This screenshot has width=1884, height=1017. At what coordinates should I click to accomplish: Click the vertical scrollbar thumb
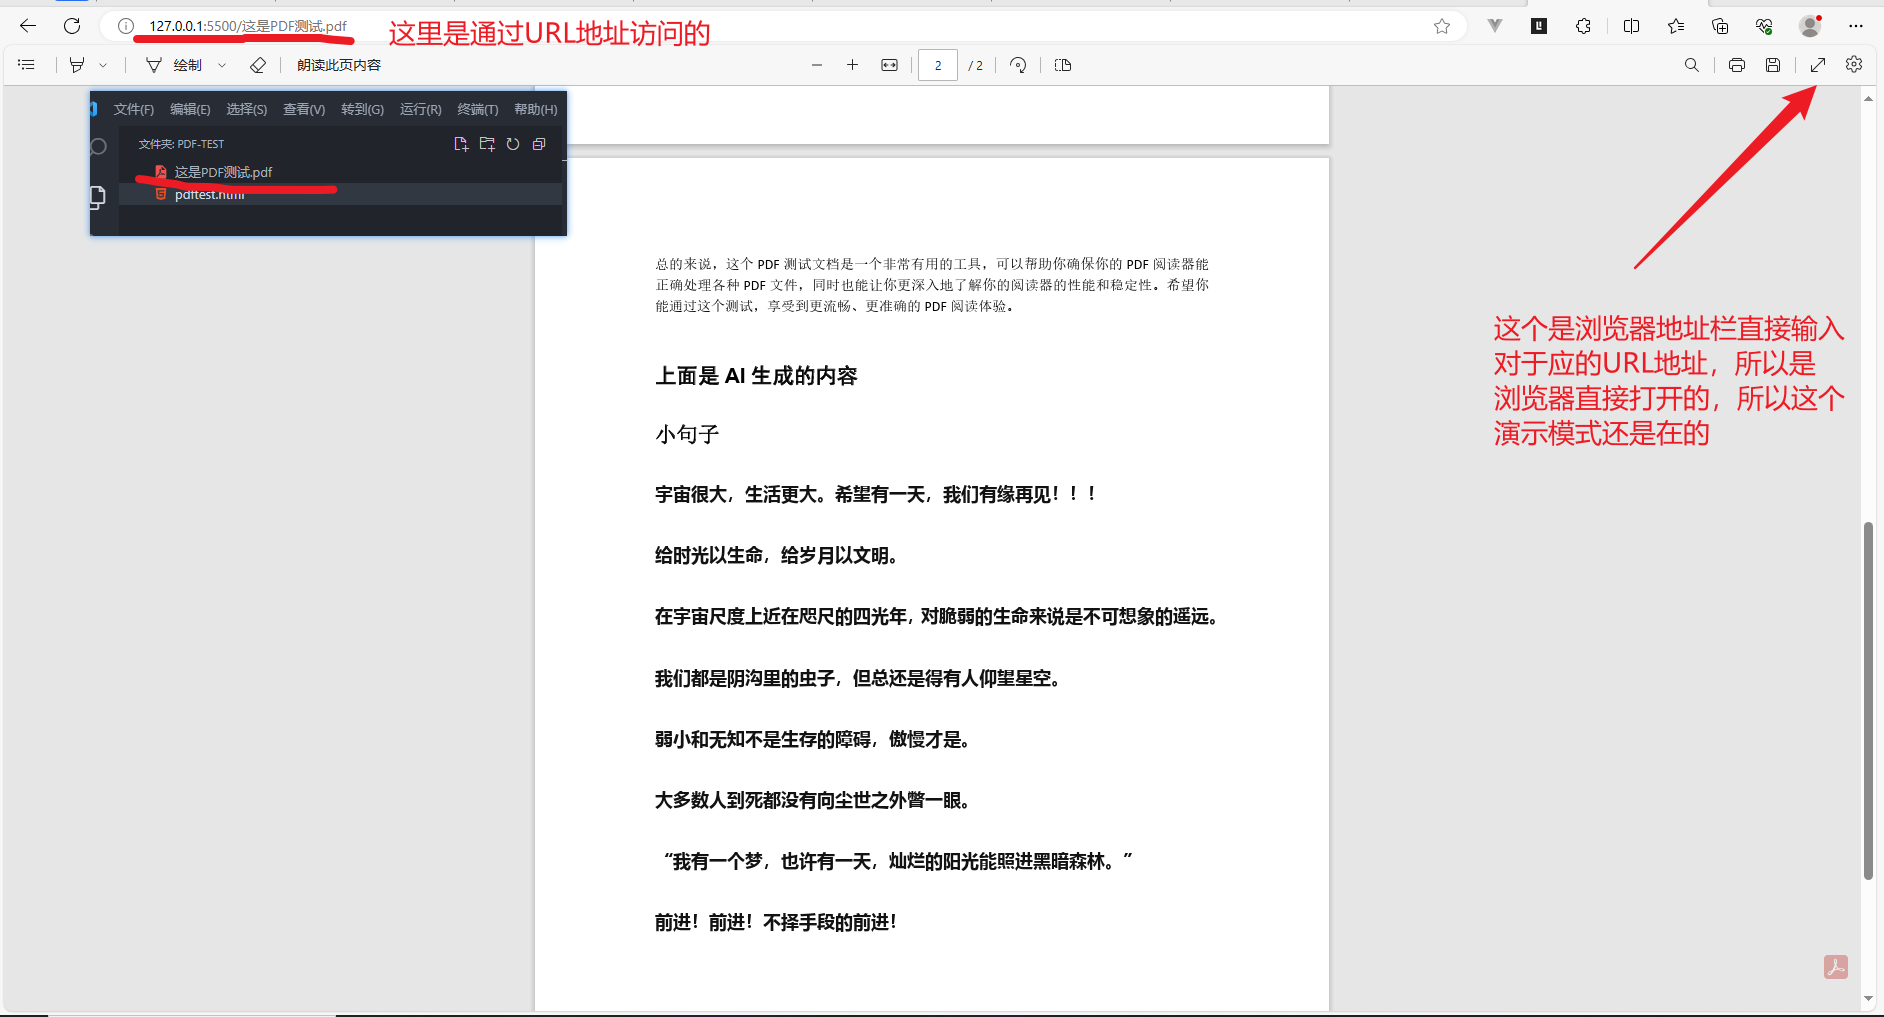(x=1868, y=701)
